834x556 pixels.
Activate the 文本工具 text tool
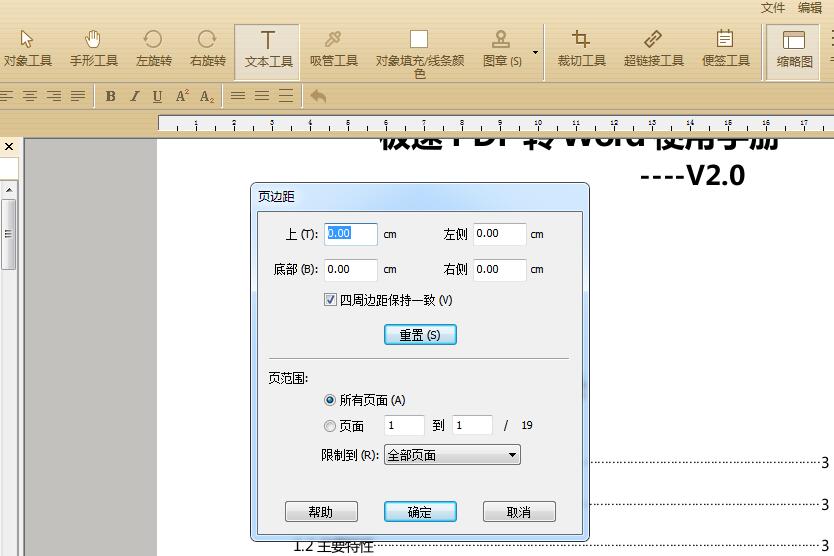[x=268, y=52]
